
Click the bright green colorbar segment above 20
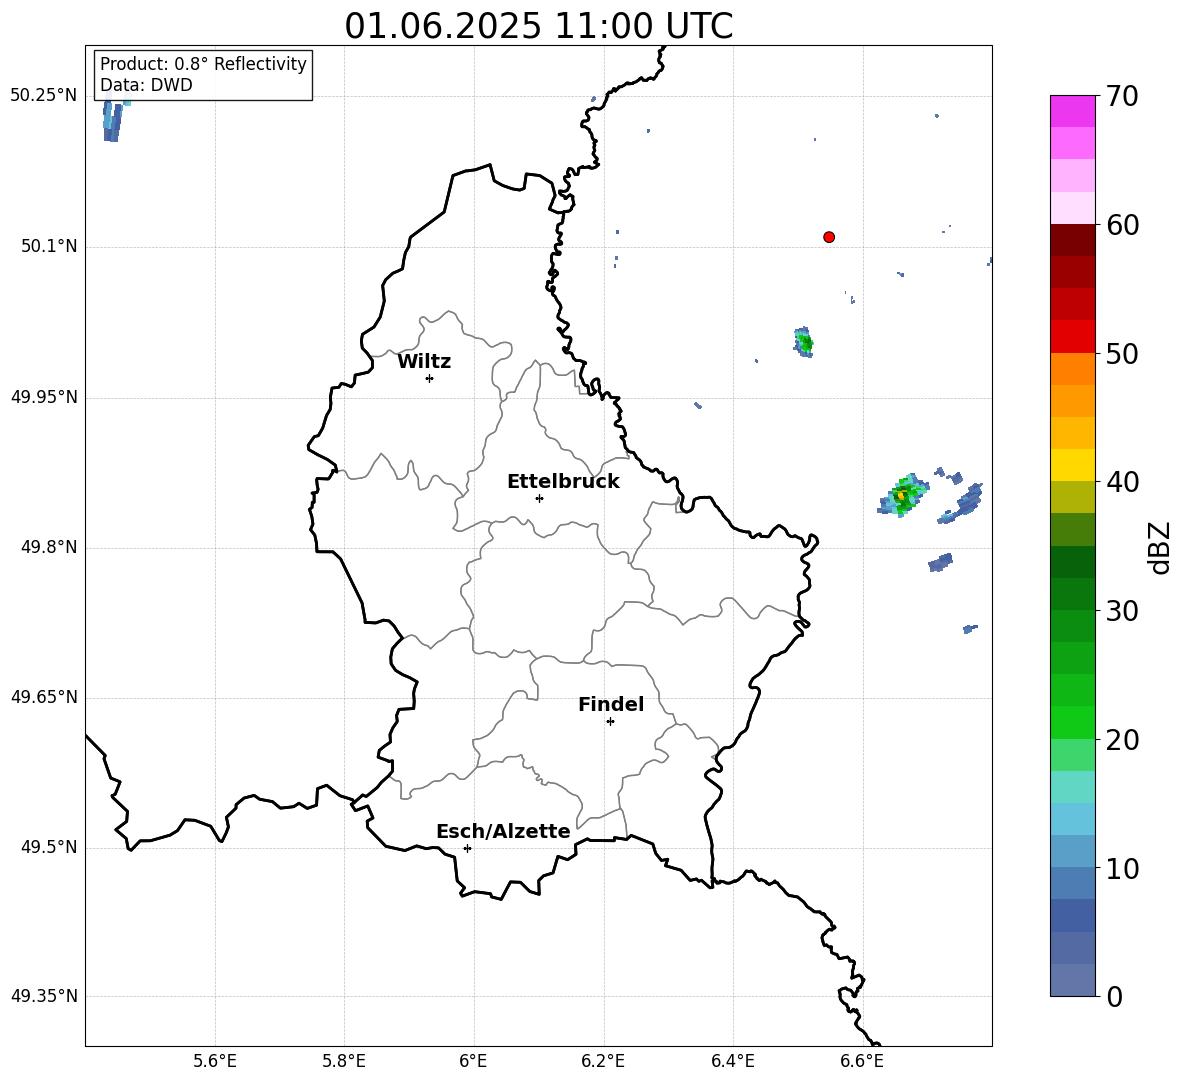point(1072,722)
